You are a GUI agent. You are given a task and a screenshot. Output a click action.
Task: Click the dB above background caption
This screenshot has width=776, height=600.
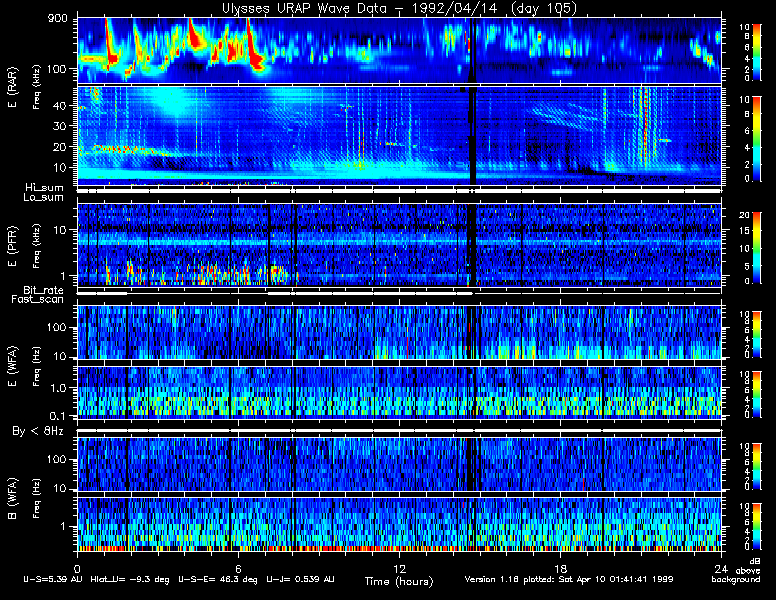point(738,571)
